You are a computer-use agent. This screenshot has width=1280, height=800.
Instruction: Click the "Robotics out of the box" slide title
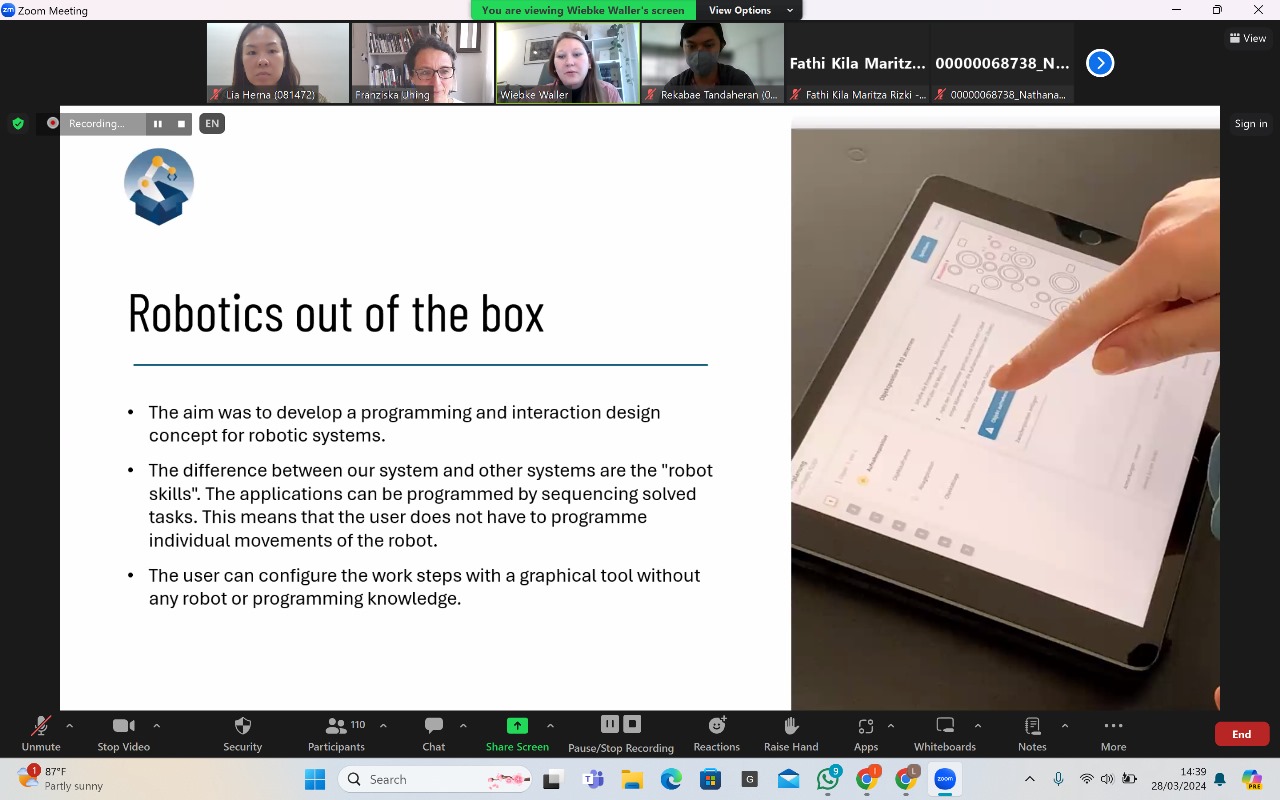coord(336,313)
